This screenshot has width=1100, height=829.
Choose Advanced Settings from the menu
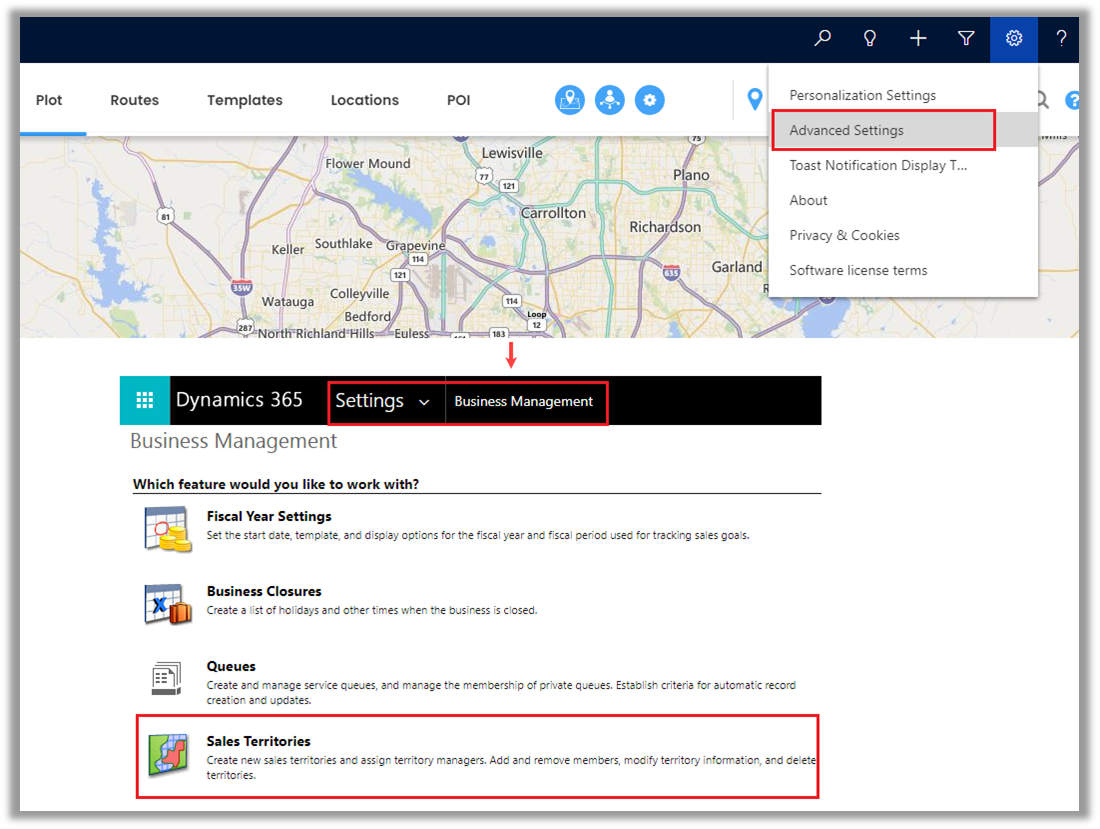(847, 130)
